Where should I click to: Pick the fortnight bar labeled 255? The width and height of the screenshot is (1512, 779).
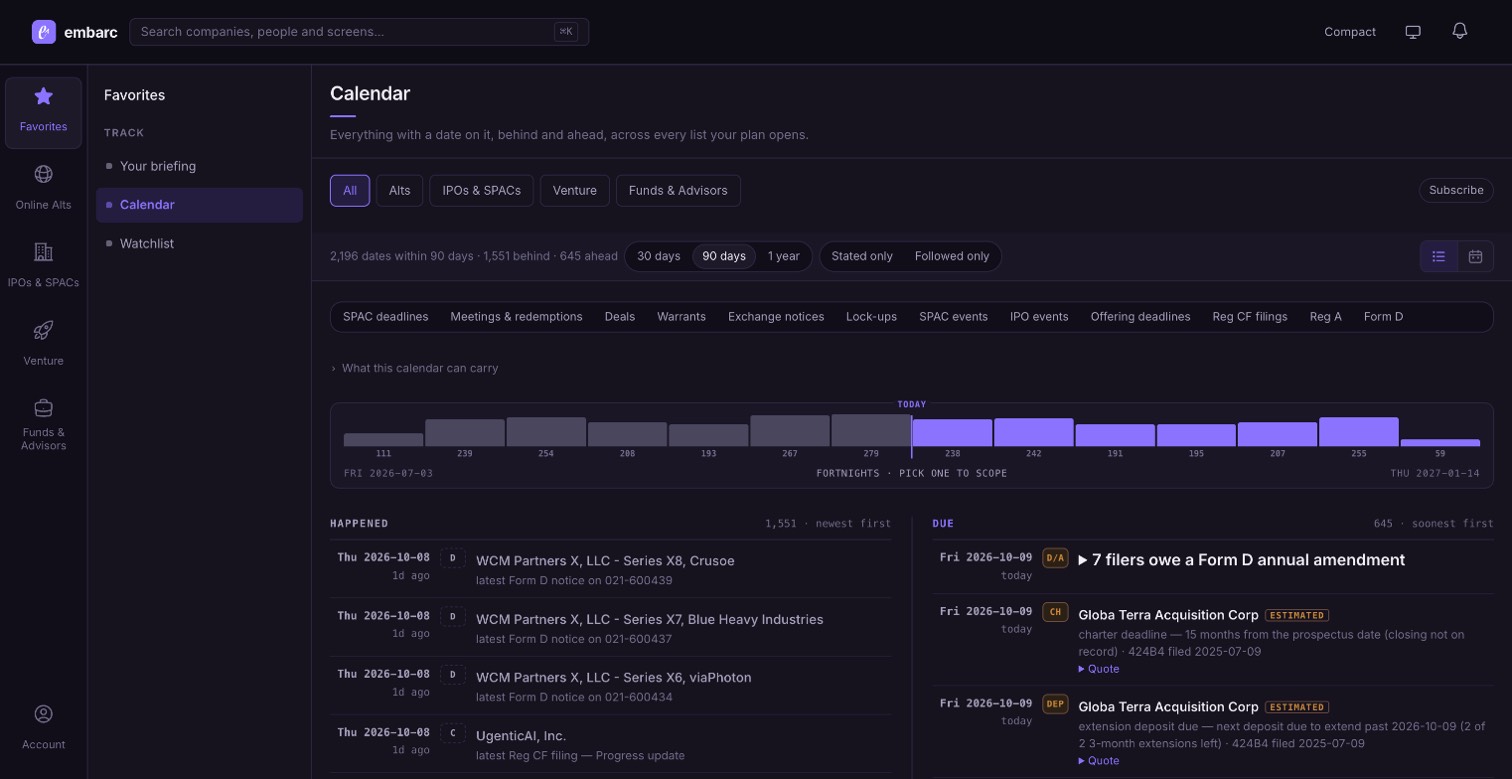coord(1359,432)
